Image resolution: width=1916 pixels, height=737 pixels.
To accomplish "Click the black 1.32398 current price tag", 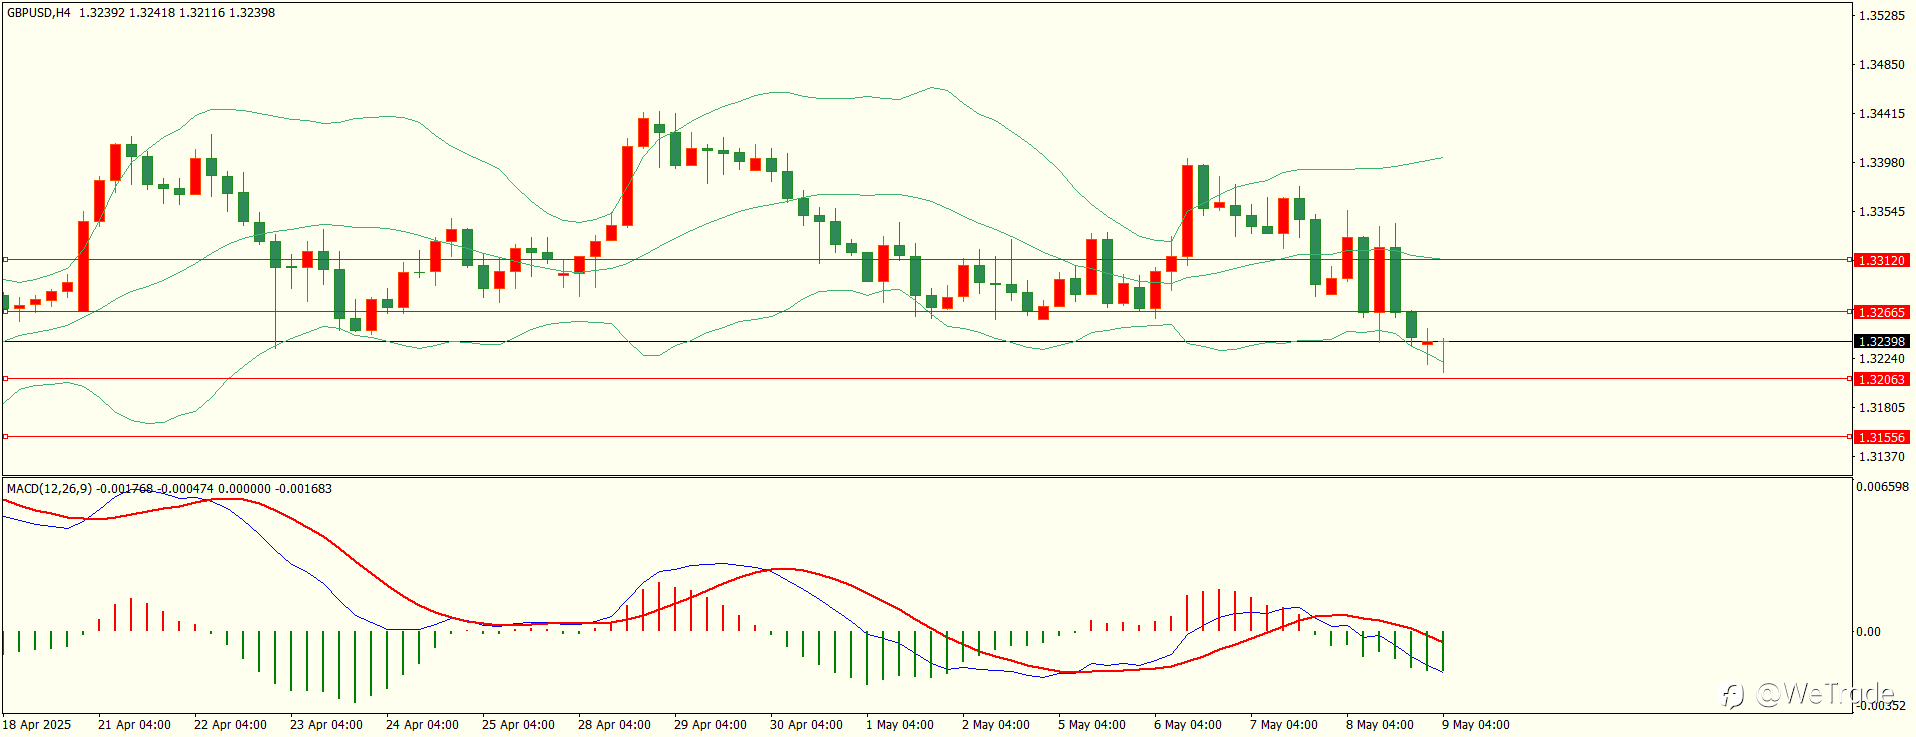I will click(x=1881, y=341).
